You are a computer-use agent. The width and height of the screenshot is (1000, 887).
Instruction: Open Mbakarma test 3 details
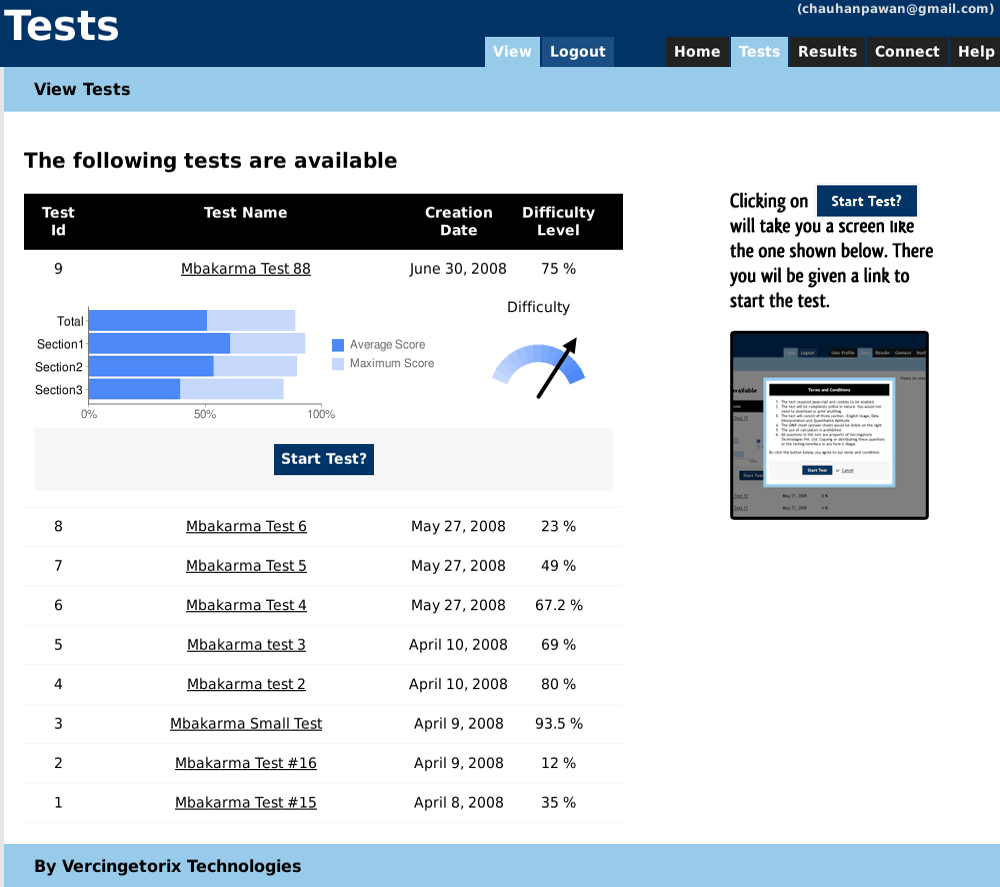pyautogui.click(x=246, y=645)
